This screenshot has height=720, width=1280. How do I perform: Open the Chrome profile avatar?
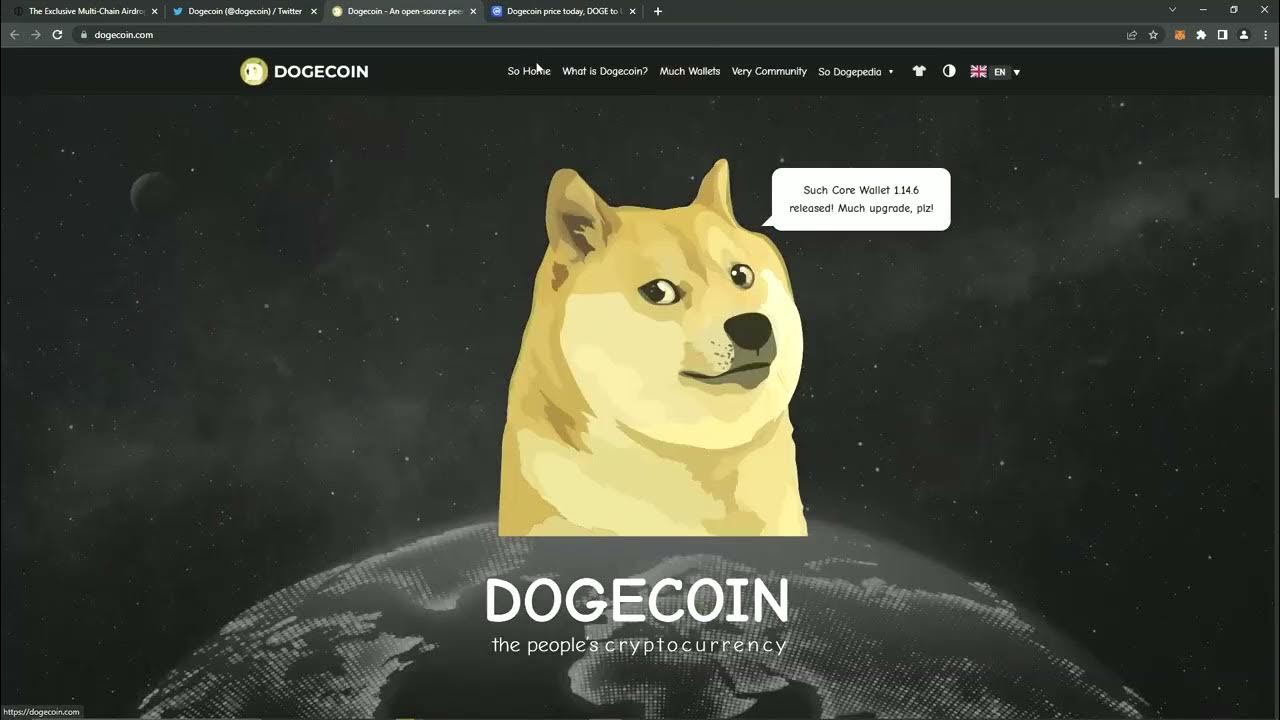click(1244, 34)
